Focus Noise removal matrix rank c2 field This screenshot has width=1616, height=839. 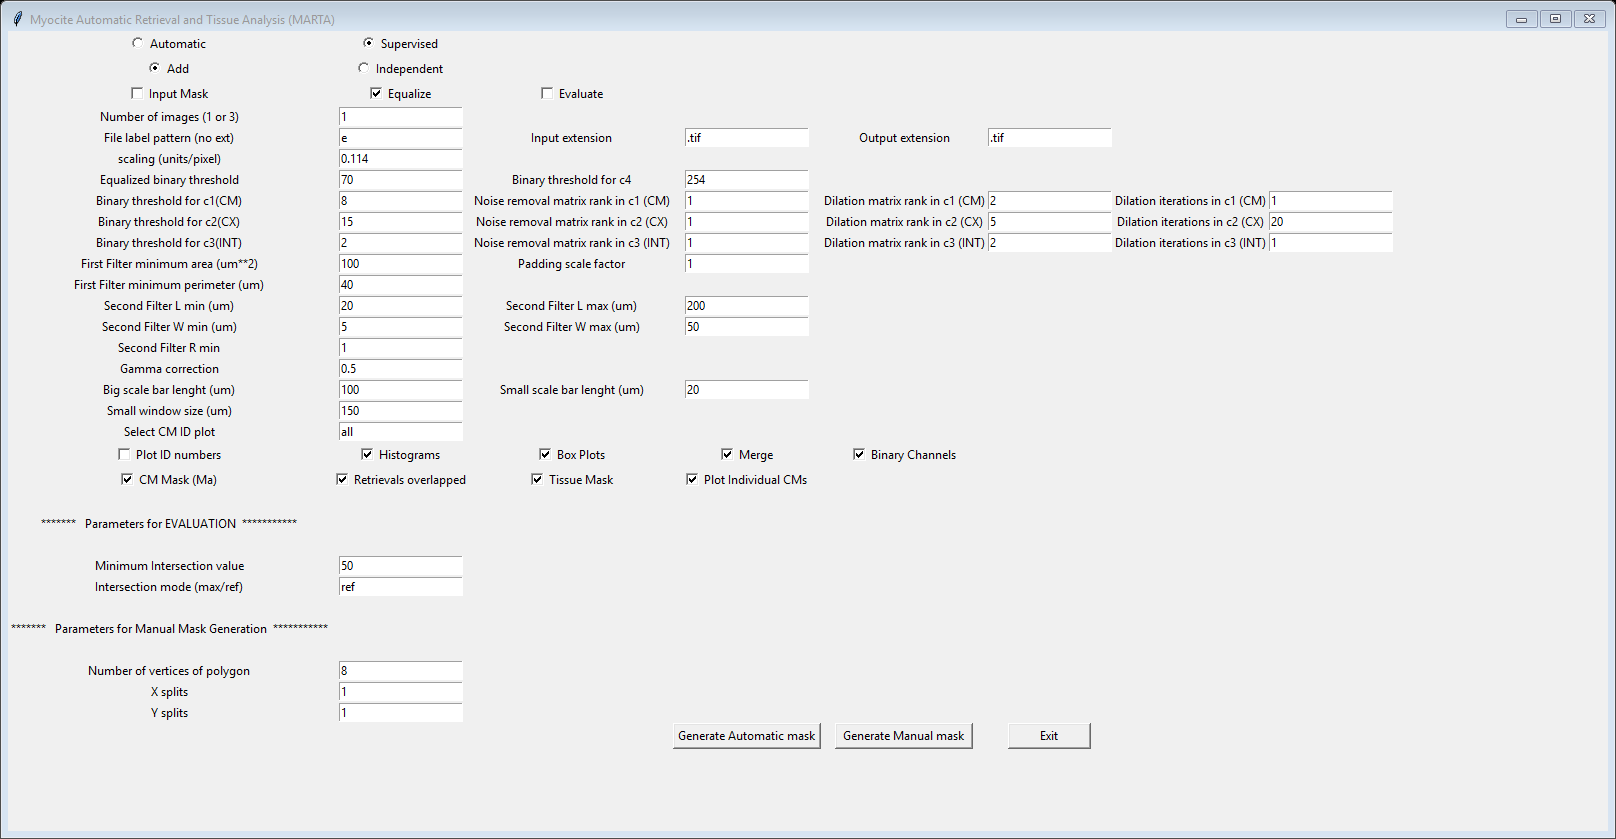tap(746, 222)
